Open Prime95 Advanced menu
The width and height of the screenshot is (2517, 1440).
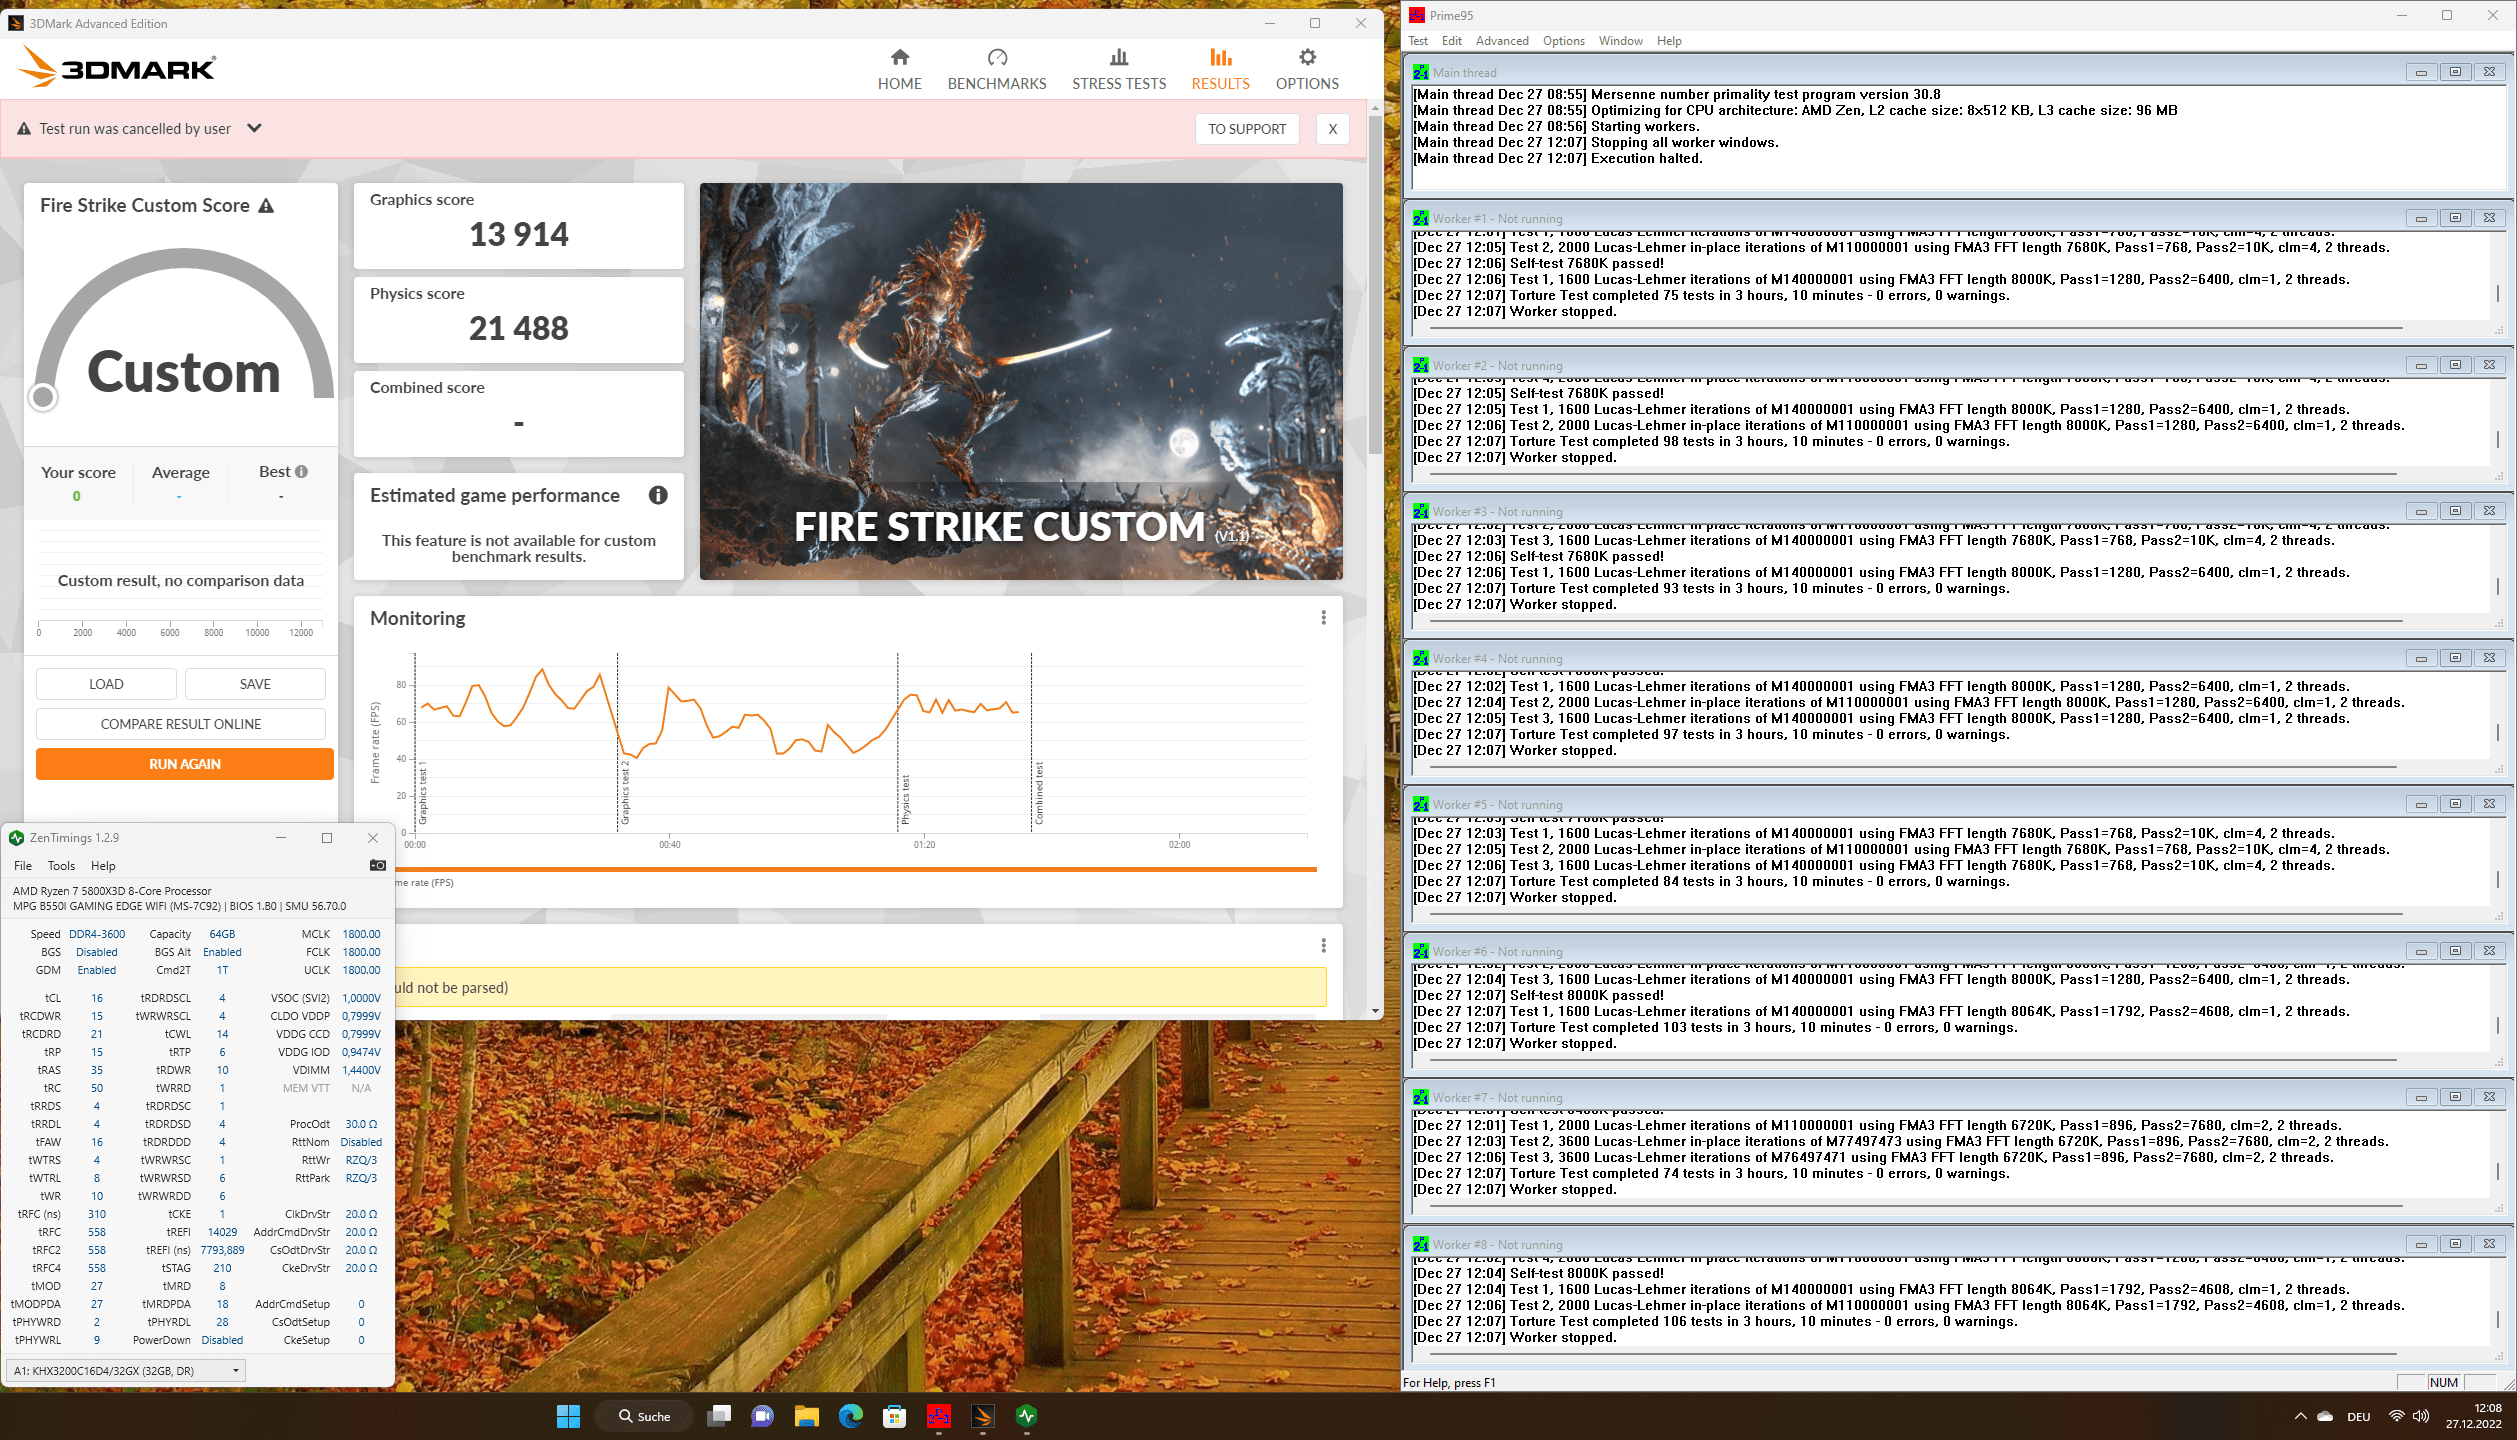pos(1502,41)
